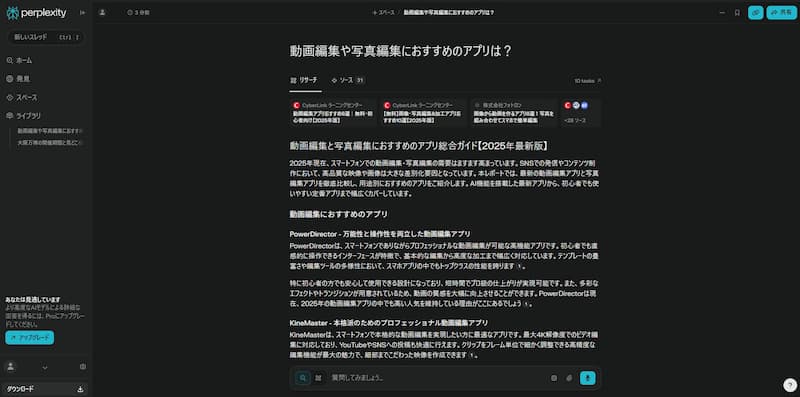Go to ホーム in the sidebar
800x397 pixels.
coord(19,60)
